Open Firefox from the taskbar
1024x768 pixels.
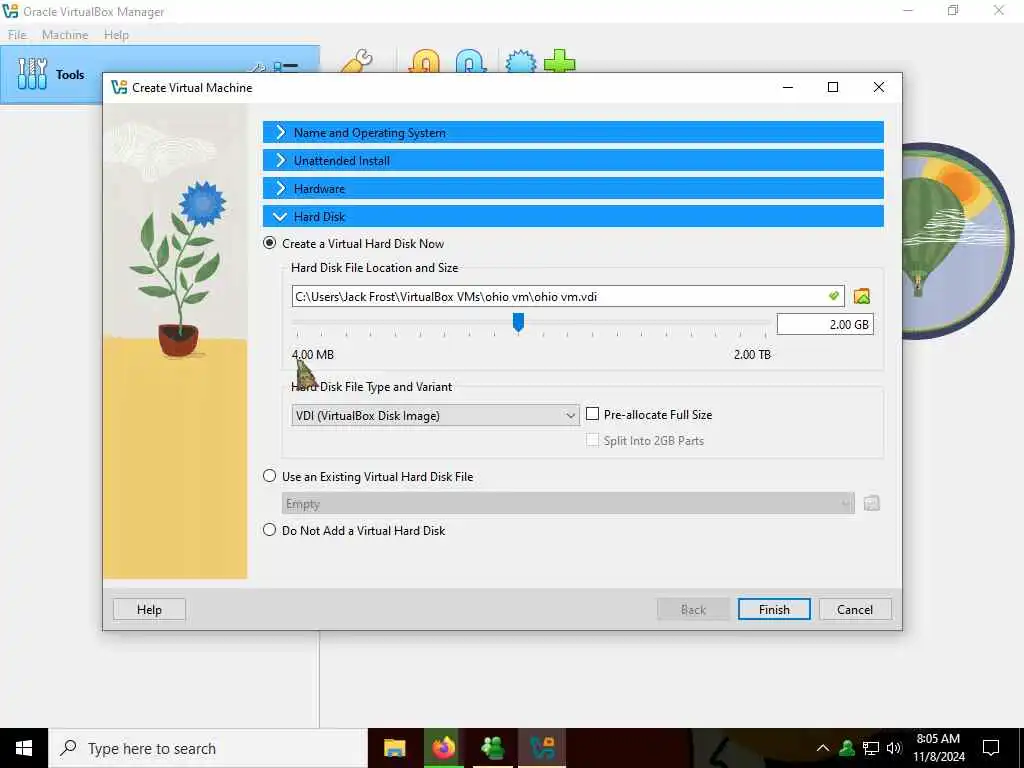[x=443, y=748]
